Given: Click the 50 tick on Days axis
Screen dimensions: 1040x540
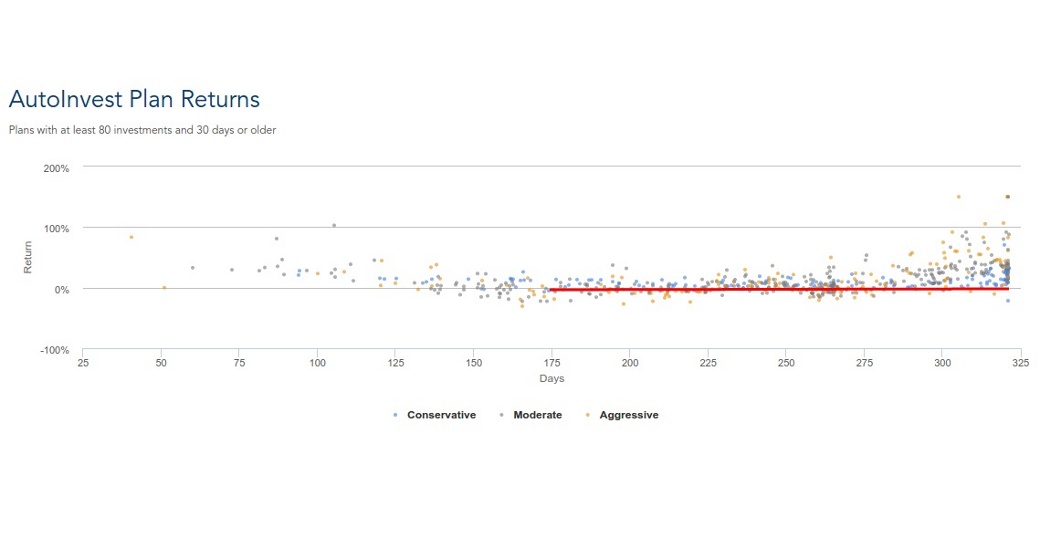Looking at the screenshot, I should tap(161, 363).
